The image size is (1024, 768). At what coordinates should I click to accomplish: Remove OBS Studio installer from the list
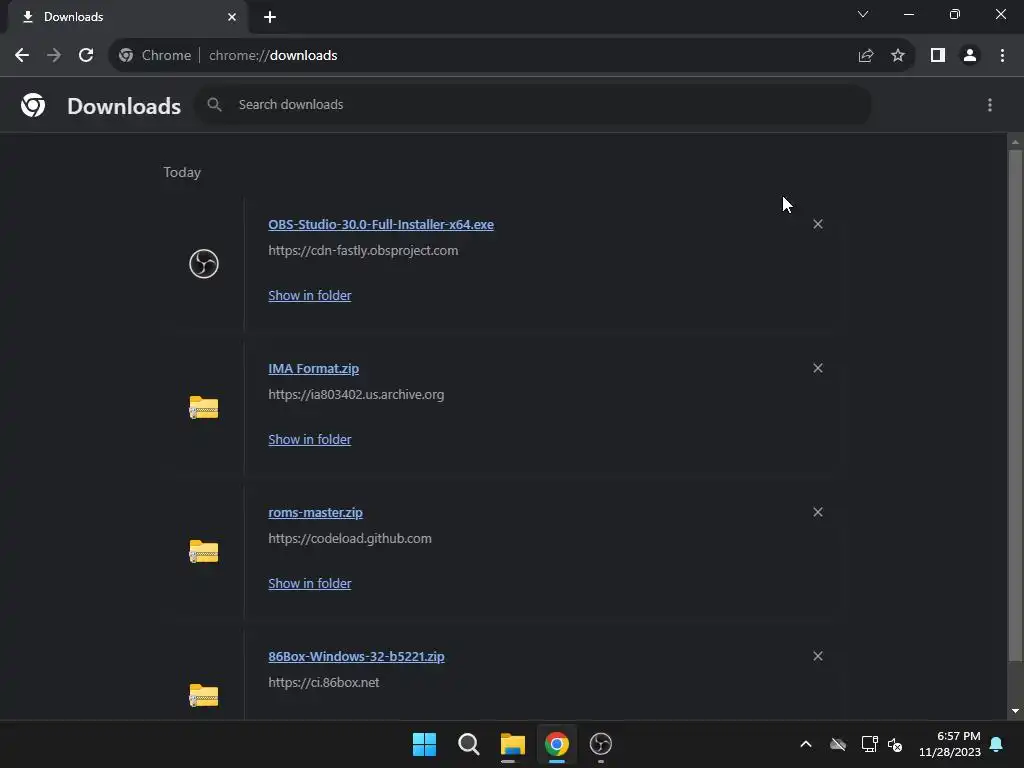click(x=818, y=224)
